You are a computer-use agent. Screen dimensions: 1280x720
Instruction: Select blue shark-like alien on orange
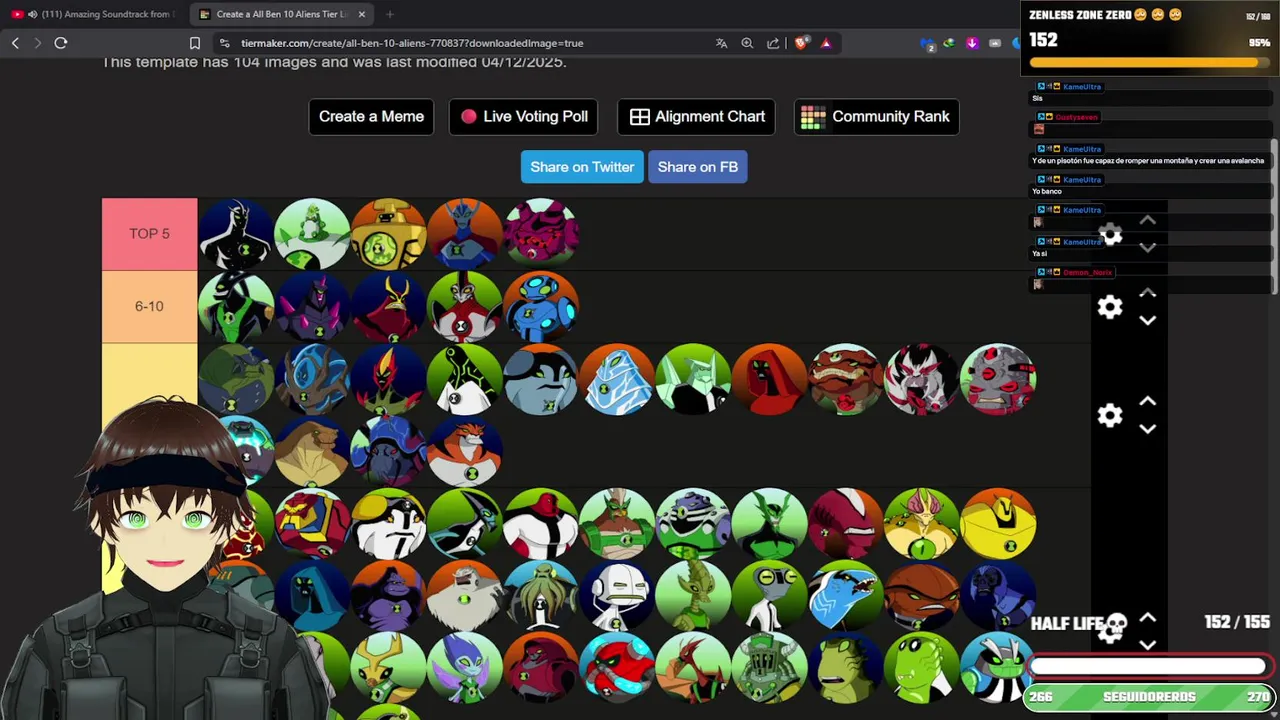click(x=845, y=597)
